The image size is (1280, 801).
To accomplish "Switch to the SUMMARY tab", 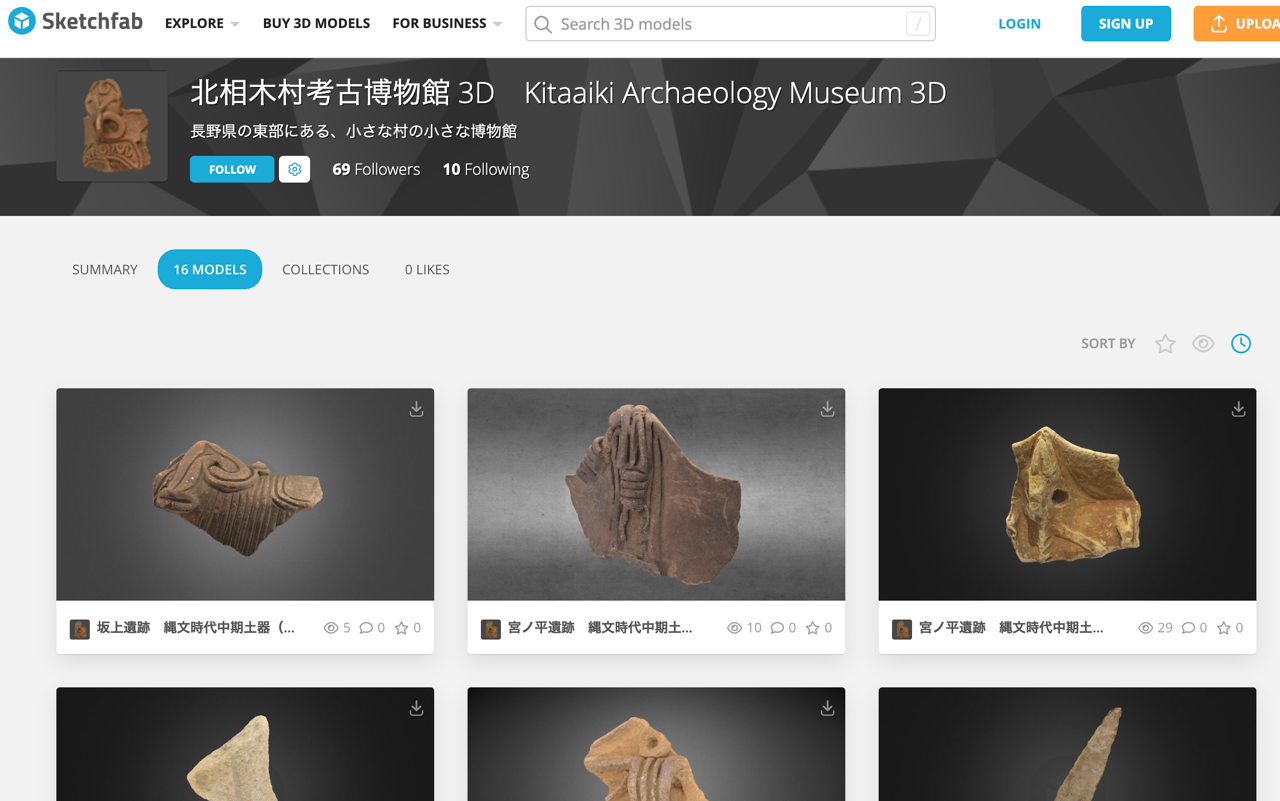I will coord(105,269).
